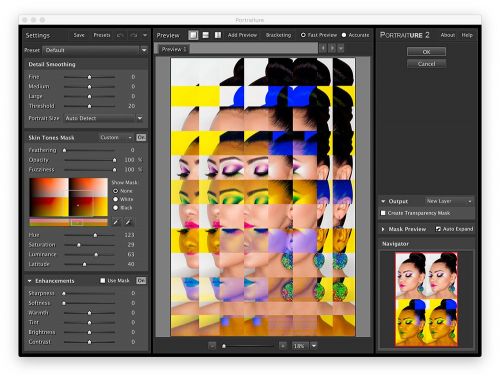
Task: Click the Threshold slider
Action: coord(89,106)
